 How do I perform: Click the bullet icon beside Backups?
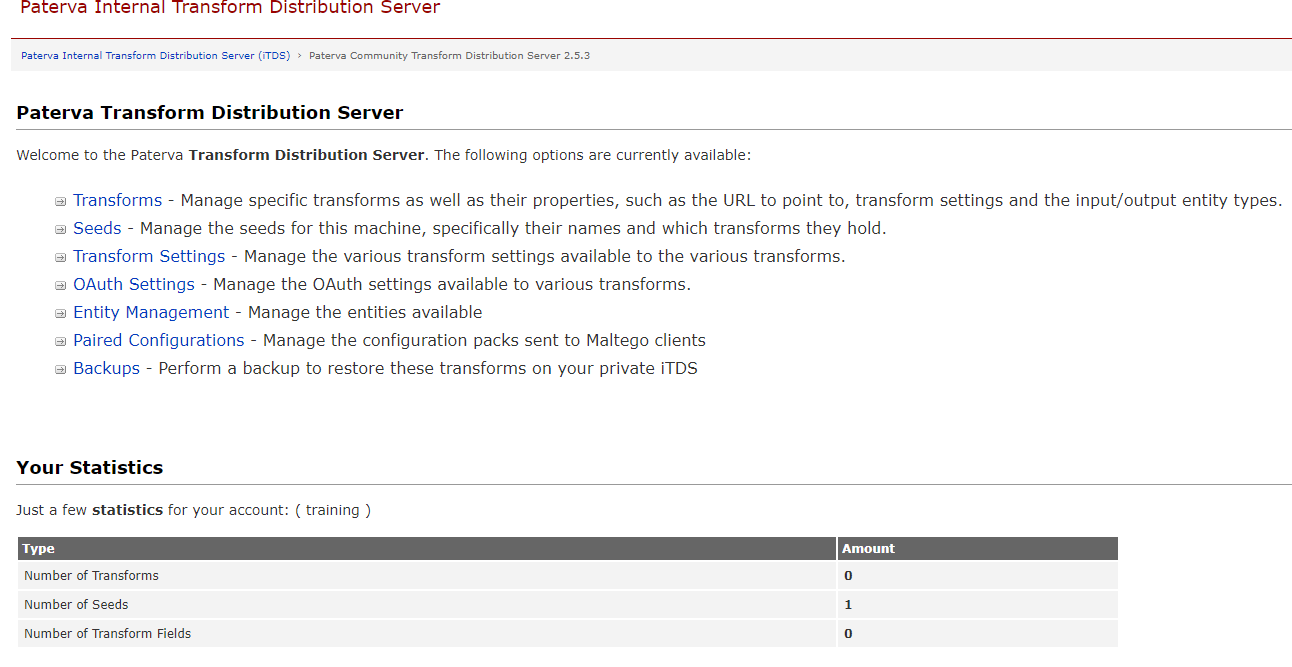click(61, 369)
